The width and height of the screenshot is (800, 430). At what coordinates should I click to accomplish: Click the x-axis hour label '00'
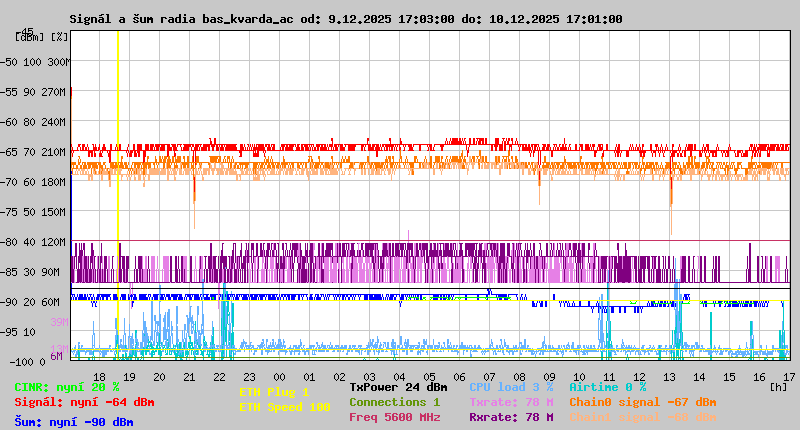(x=279, y=377)
